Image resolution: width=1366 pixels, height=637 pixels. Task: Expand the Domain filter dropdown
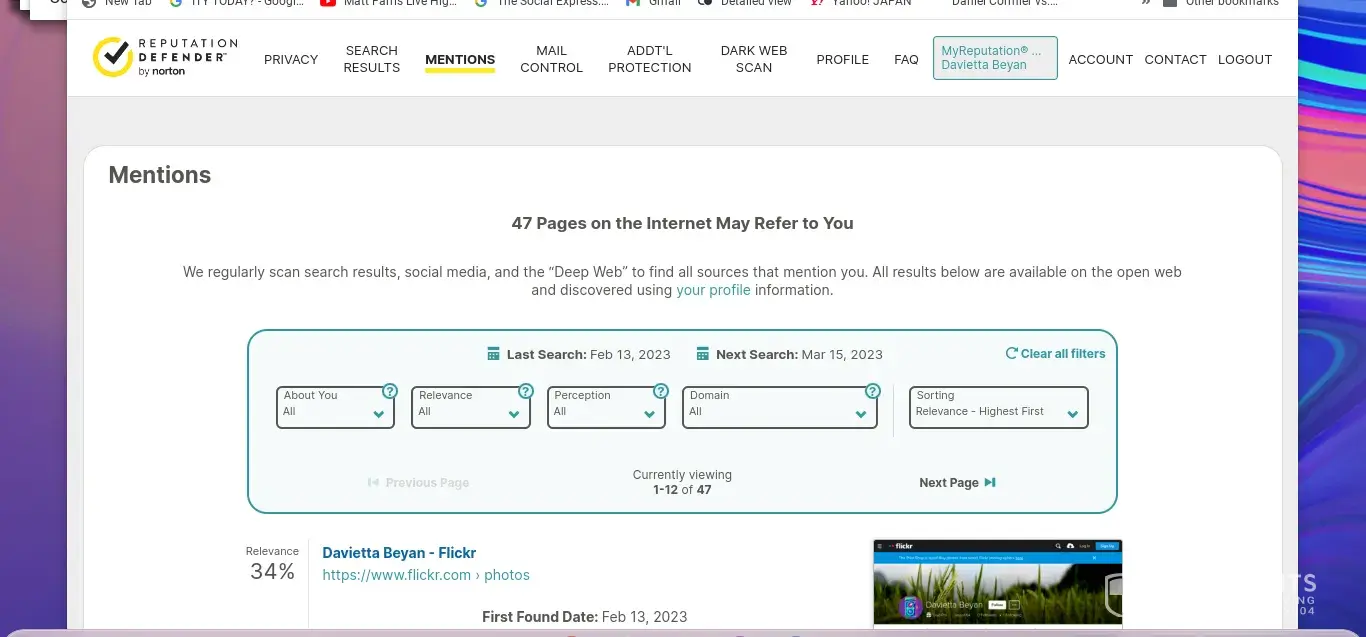pos(779,407)
